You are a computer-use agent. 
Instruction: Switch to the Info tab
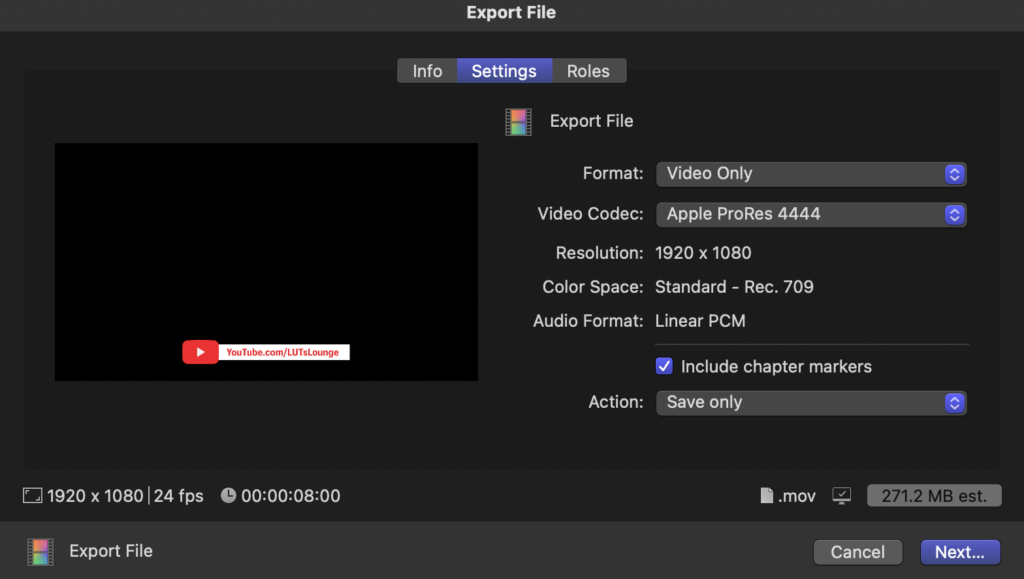coord(427,70)
